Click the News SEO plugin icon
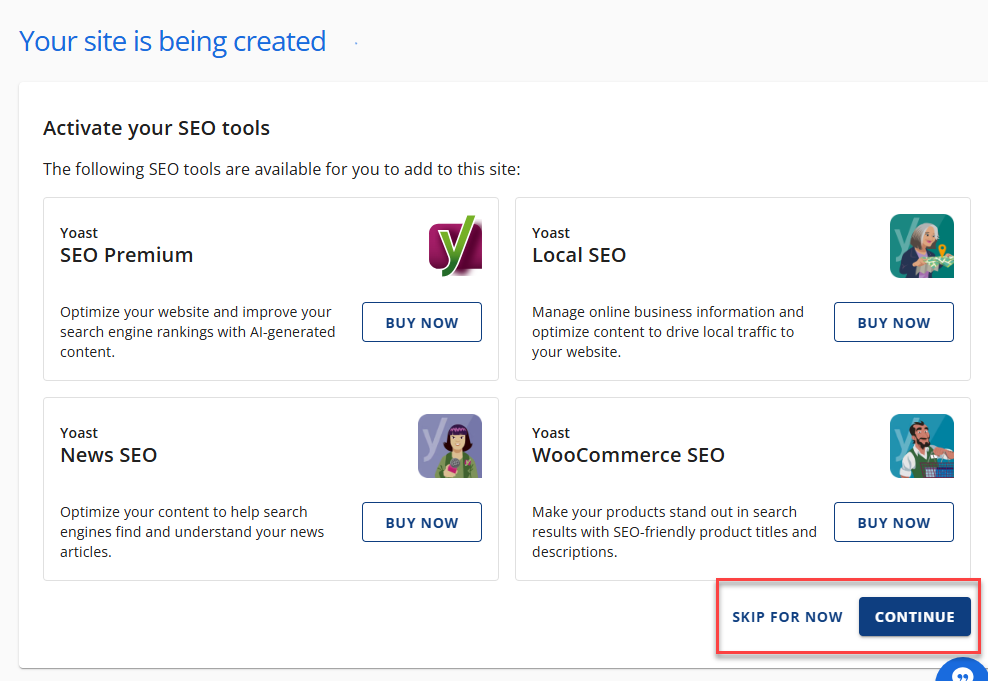Image resolution: width=988 pixels, height=681 pixels. coord(449,446)
